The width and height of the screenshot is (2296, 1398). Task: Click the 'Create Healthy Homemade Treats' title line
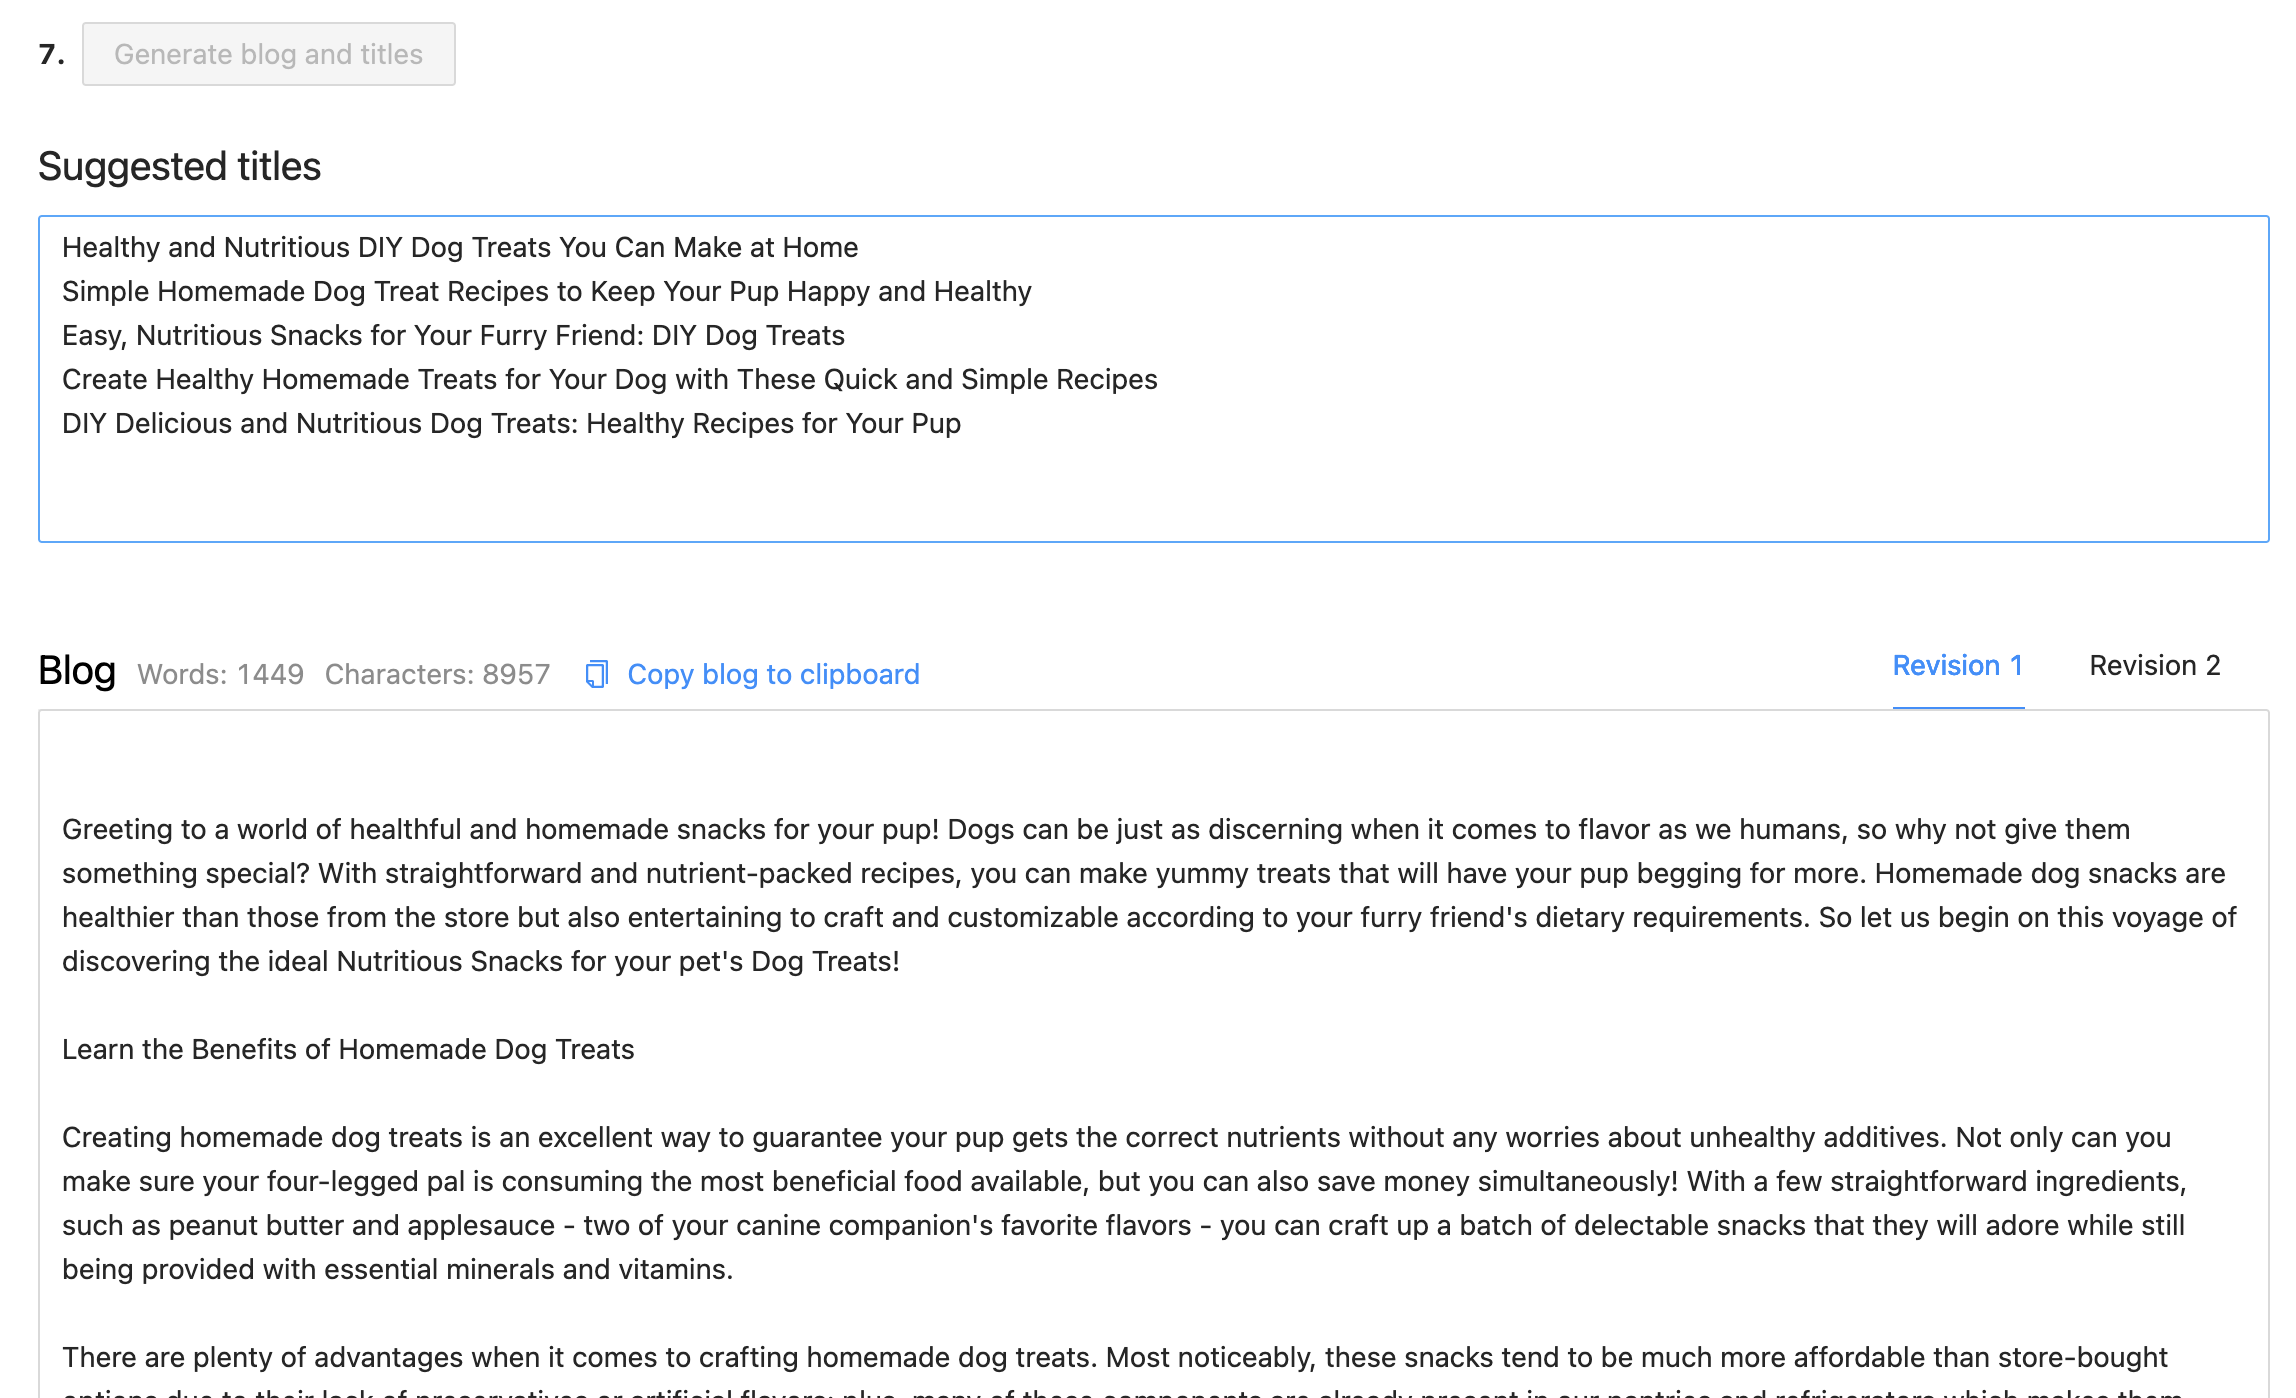pos(609,379)
